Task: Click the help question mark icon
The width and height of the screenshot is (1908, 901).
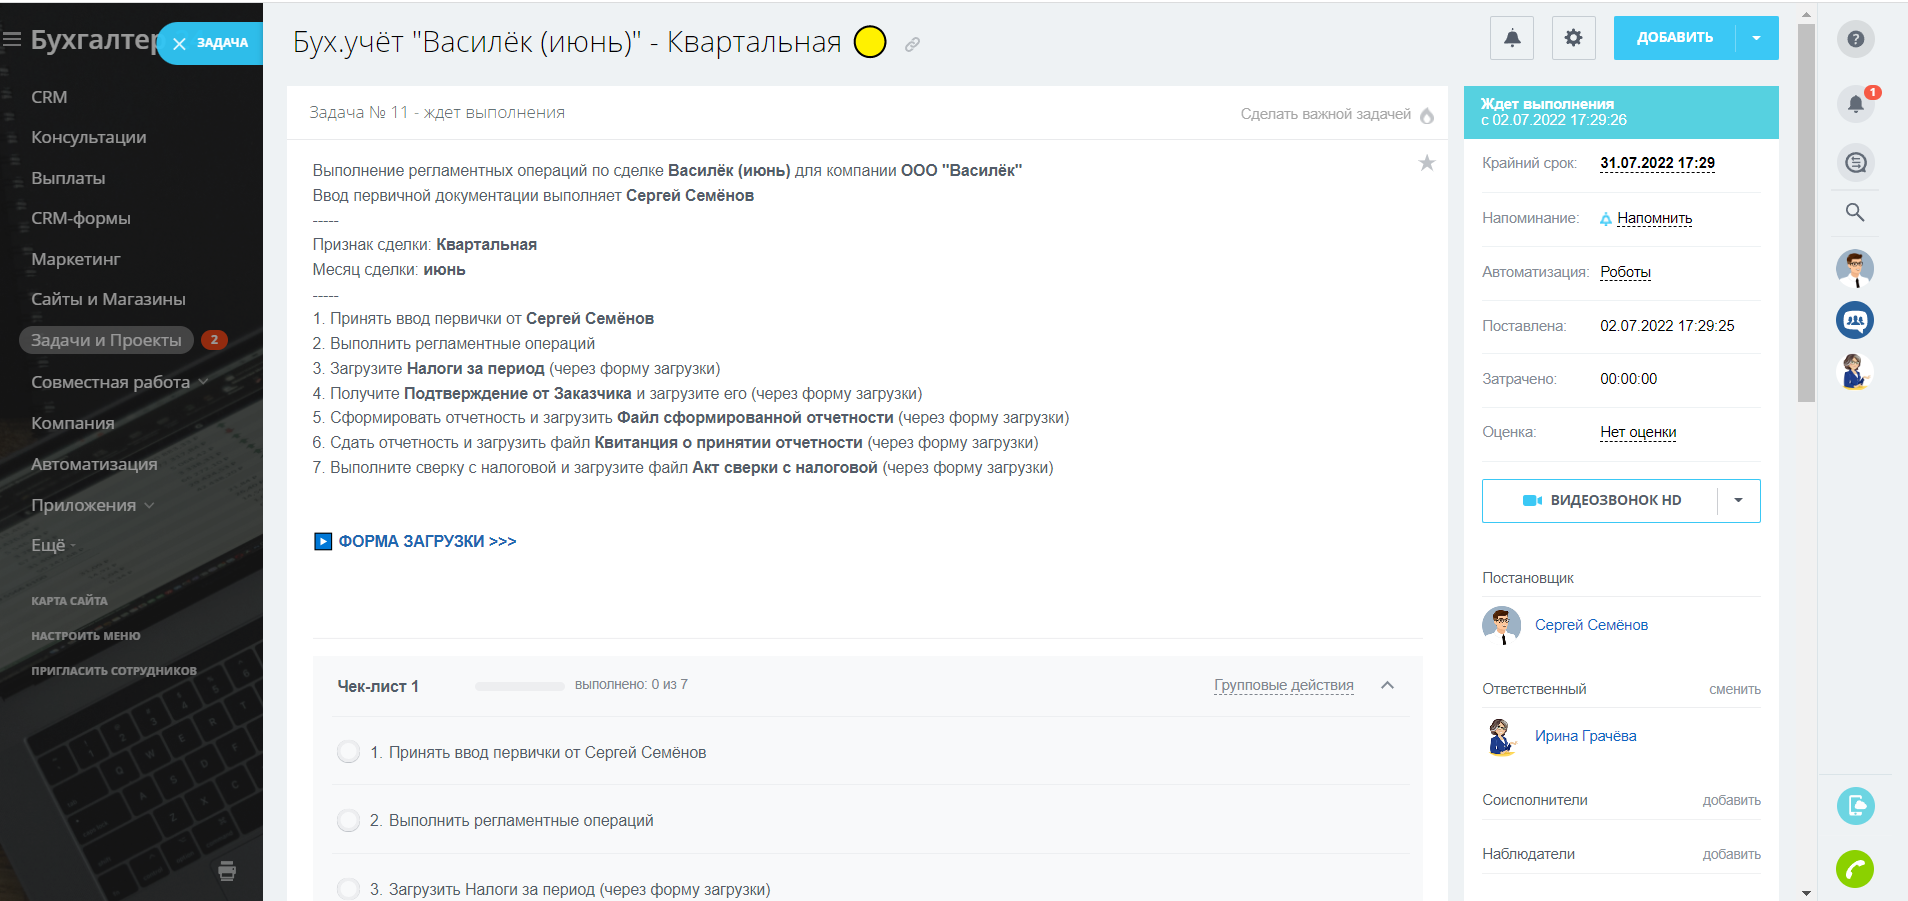Action: [x=1855, y=39]
